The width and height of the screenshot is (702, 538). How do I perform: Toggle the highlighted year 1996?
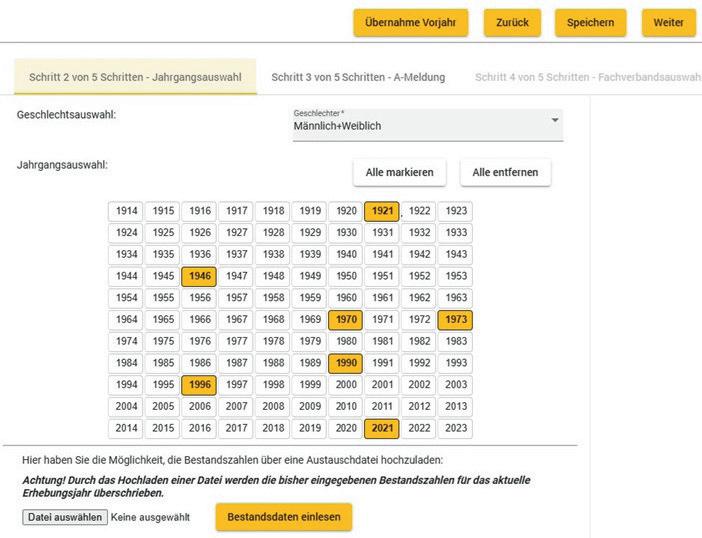[199, 385]
